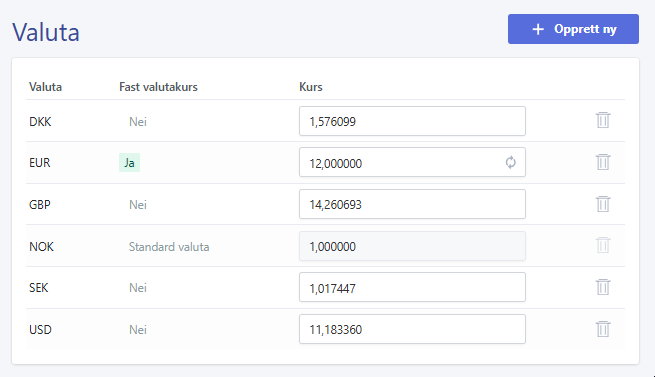Image resolution: width=655 pixels, height=377 pixels.
Task: Edit the EUR rate field 12,000000
Action: click(412, 162)
